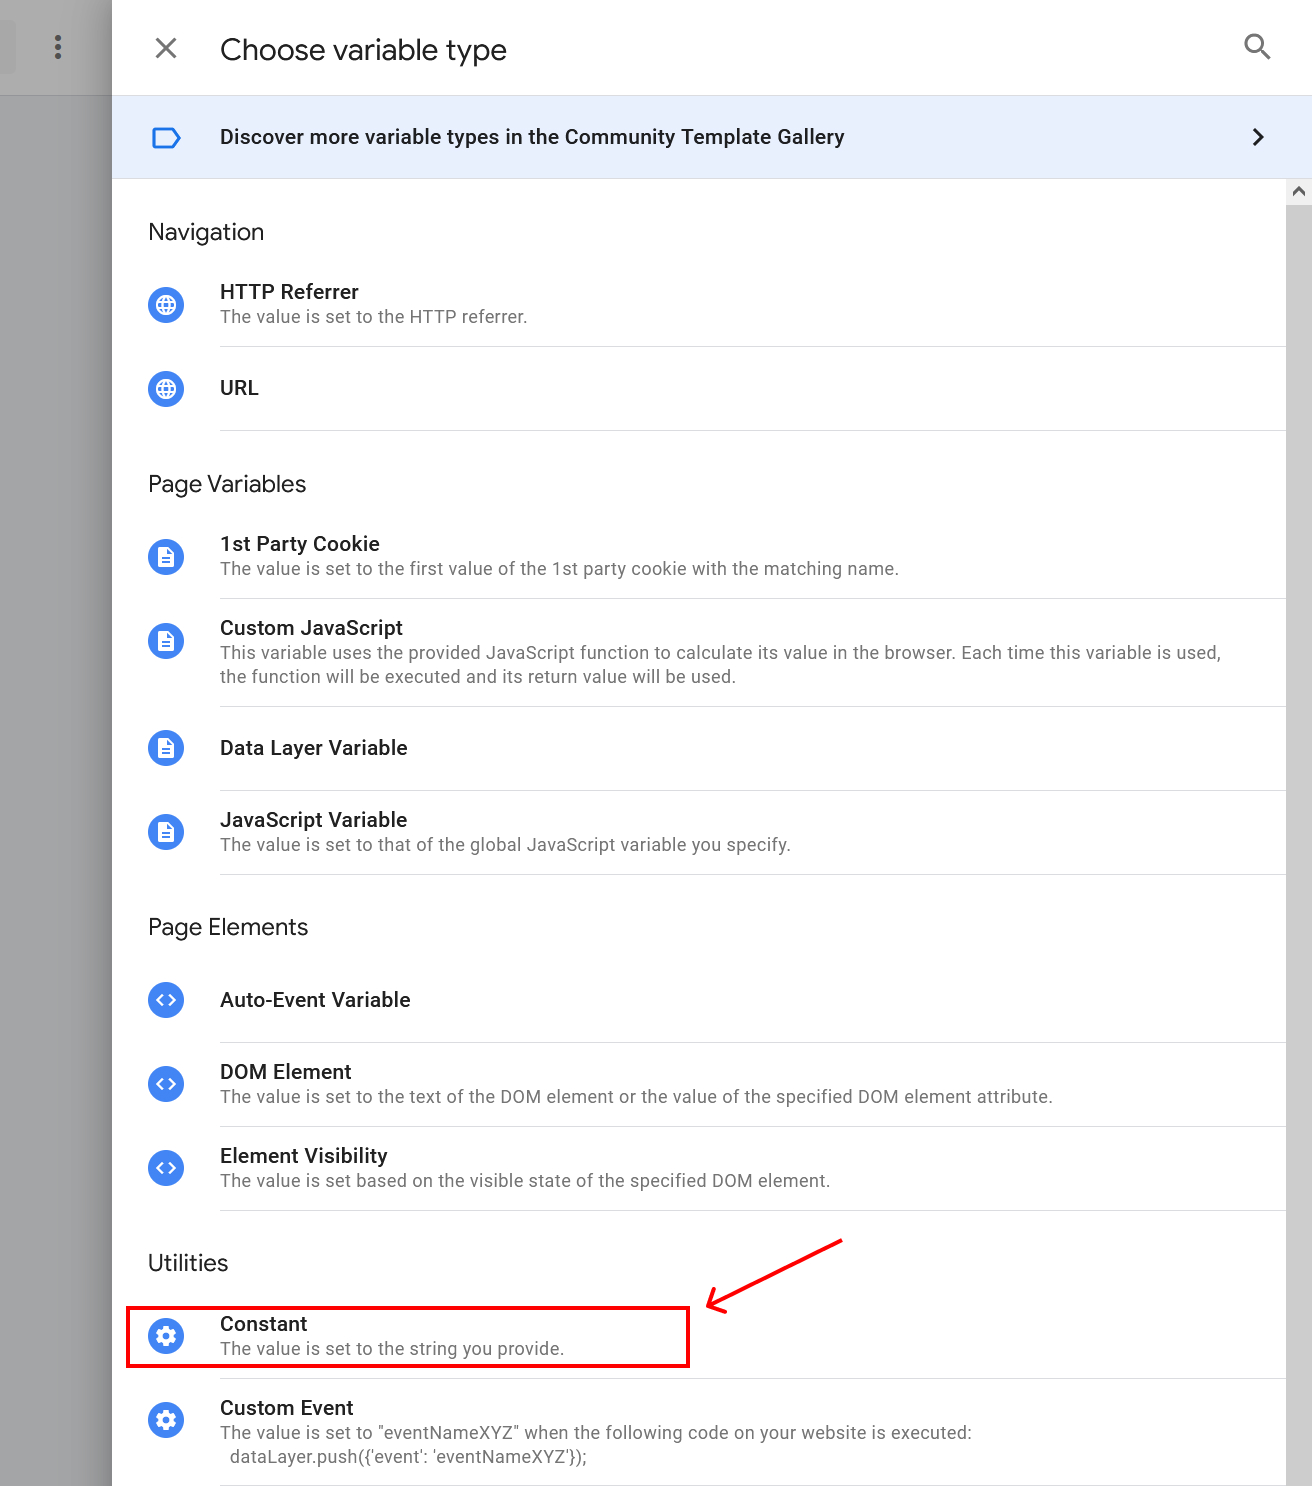
Task: Click the Data Layer Variable icon
Action: 166,748
